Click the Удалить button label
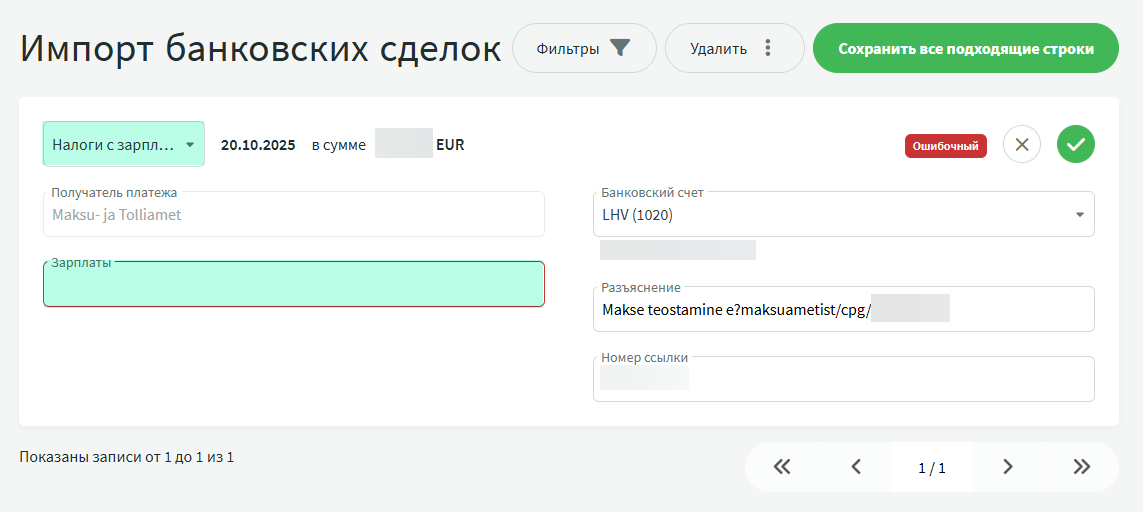This screenshot has height=512, width=1143. tap(718, 48)
